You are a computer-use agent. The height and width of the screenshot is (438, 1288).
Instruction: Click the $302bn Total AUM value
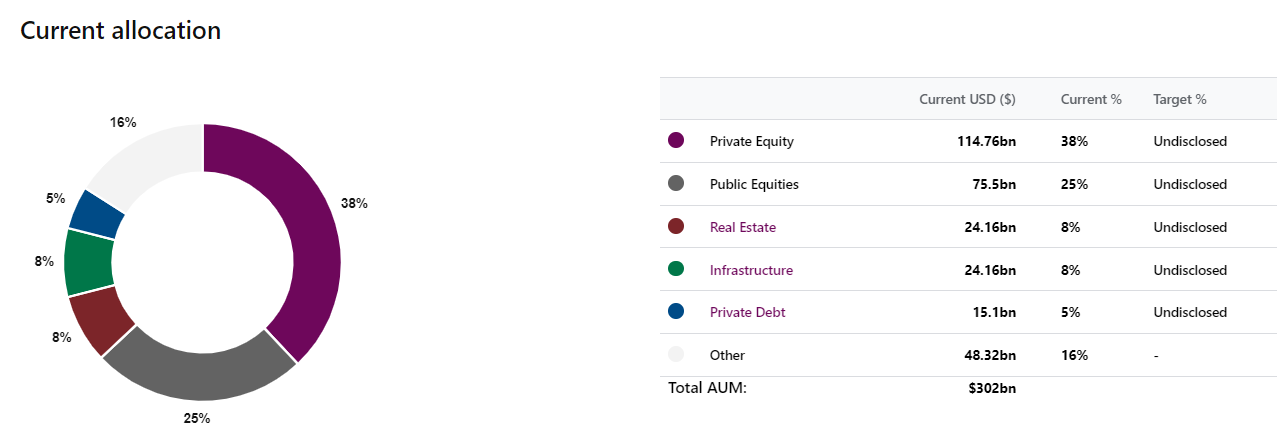tap(992, 387)
